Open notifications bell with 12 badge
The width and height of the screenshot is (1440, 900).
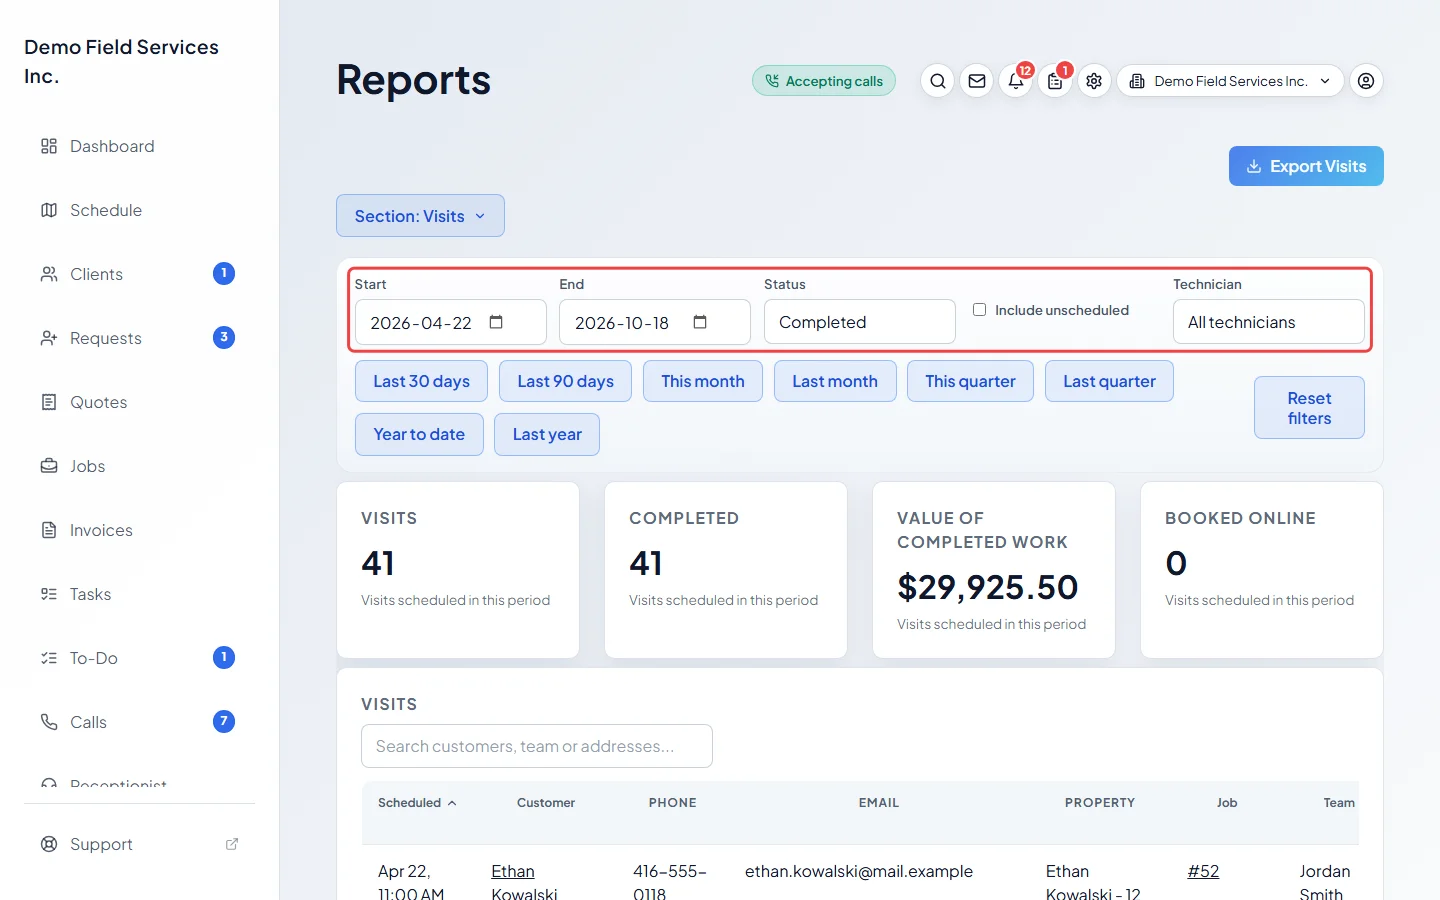click(x=1016, y=81)
